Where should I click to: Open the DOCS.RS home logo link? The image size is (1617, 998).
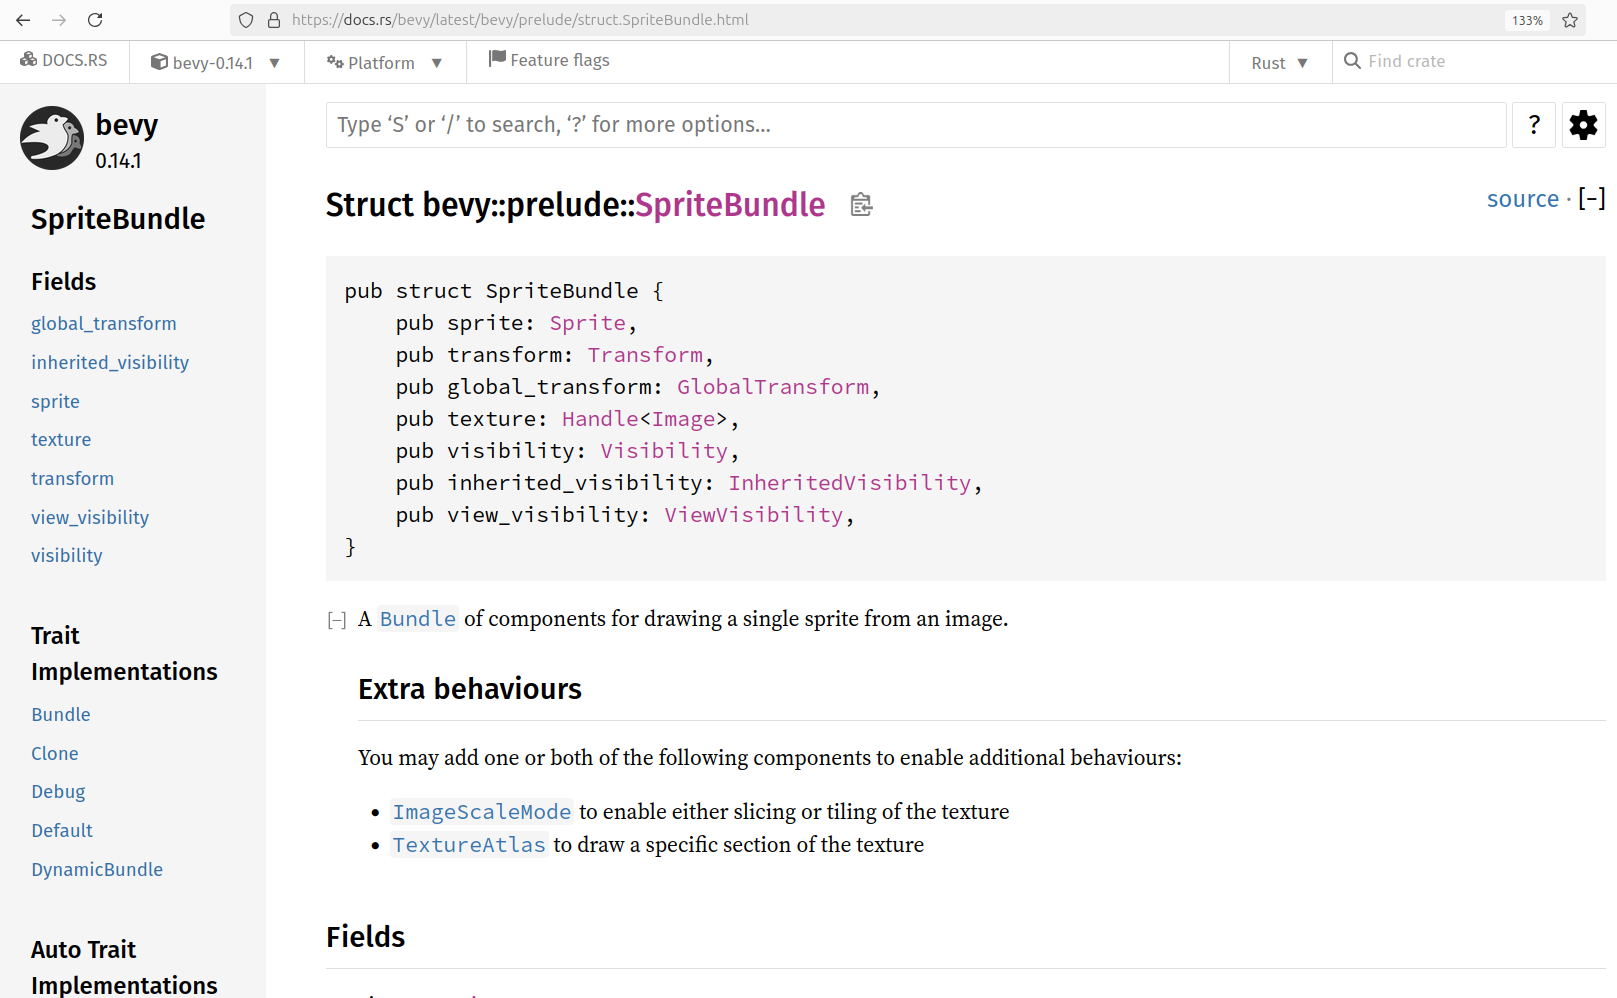(x=64, y=60)
